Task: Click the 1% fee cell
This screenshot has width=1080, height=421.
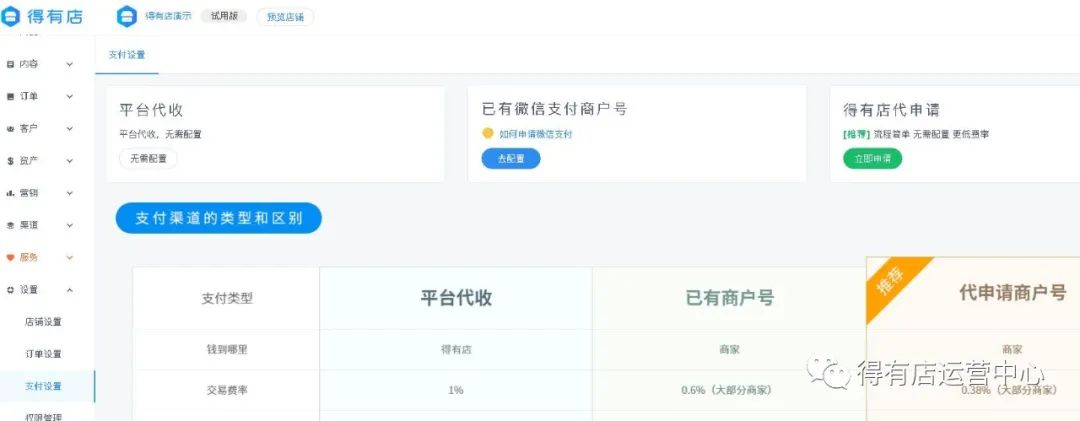Action: pyautogui.click(x=456, y=390)
